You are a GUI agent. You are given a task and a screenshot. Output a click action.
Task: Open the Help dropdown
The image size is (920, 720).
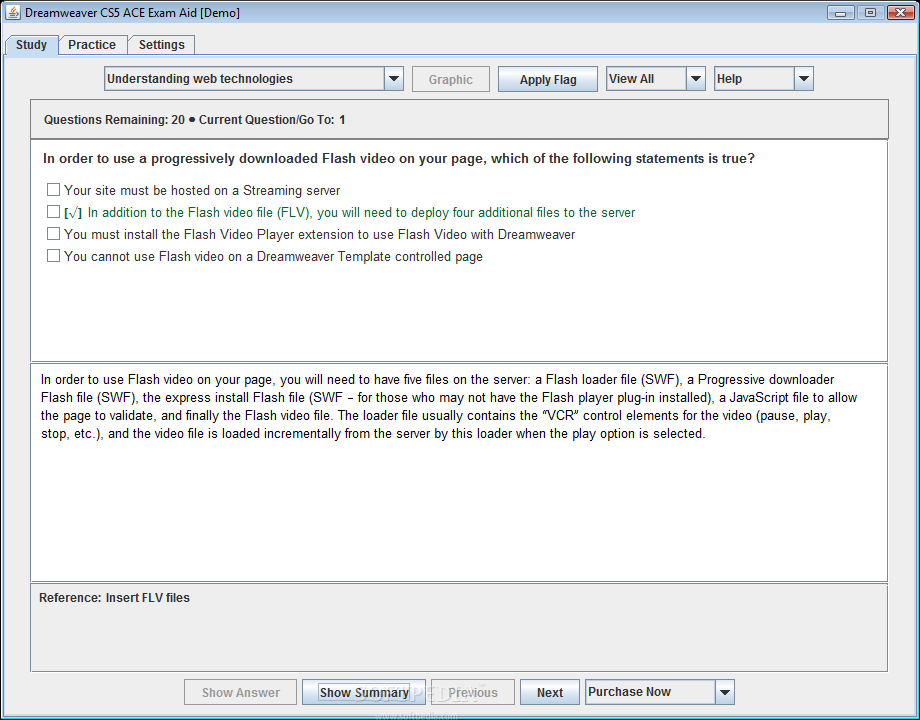pyautogui.click(x=763, y=79)
